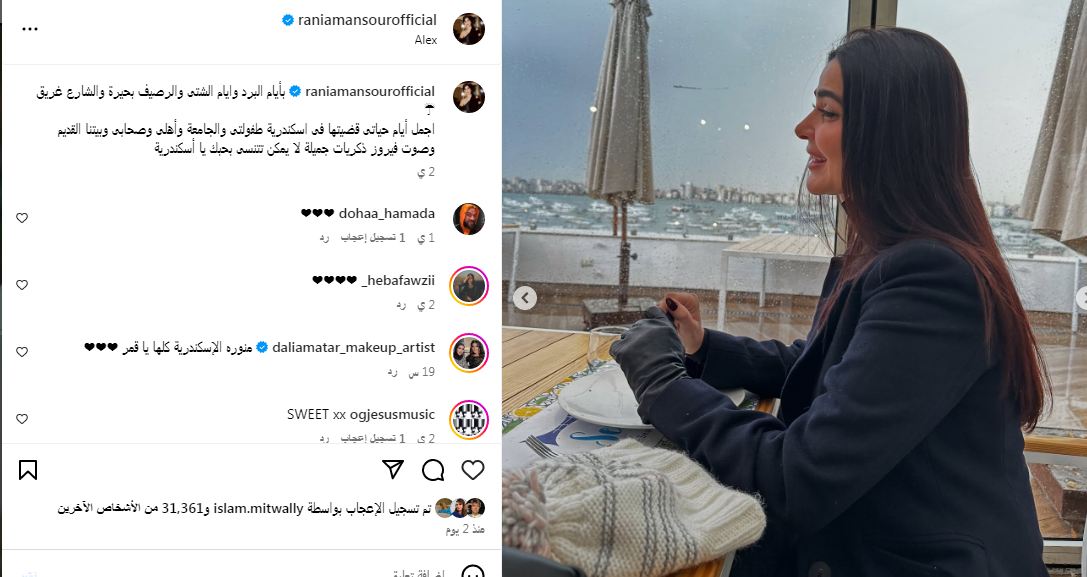Reply to daliamatar_makeup_artist's comment
Viewport: 1087px width, 577px height.
[392, 372]
